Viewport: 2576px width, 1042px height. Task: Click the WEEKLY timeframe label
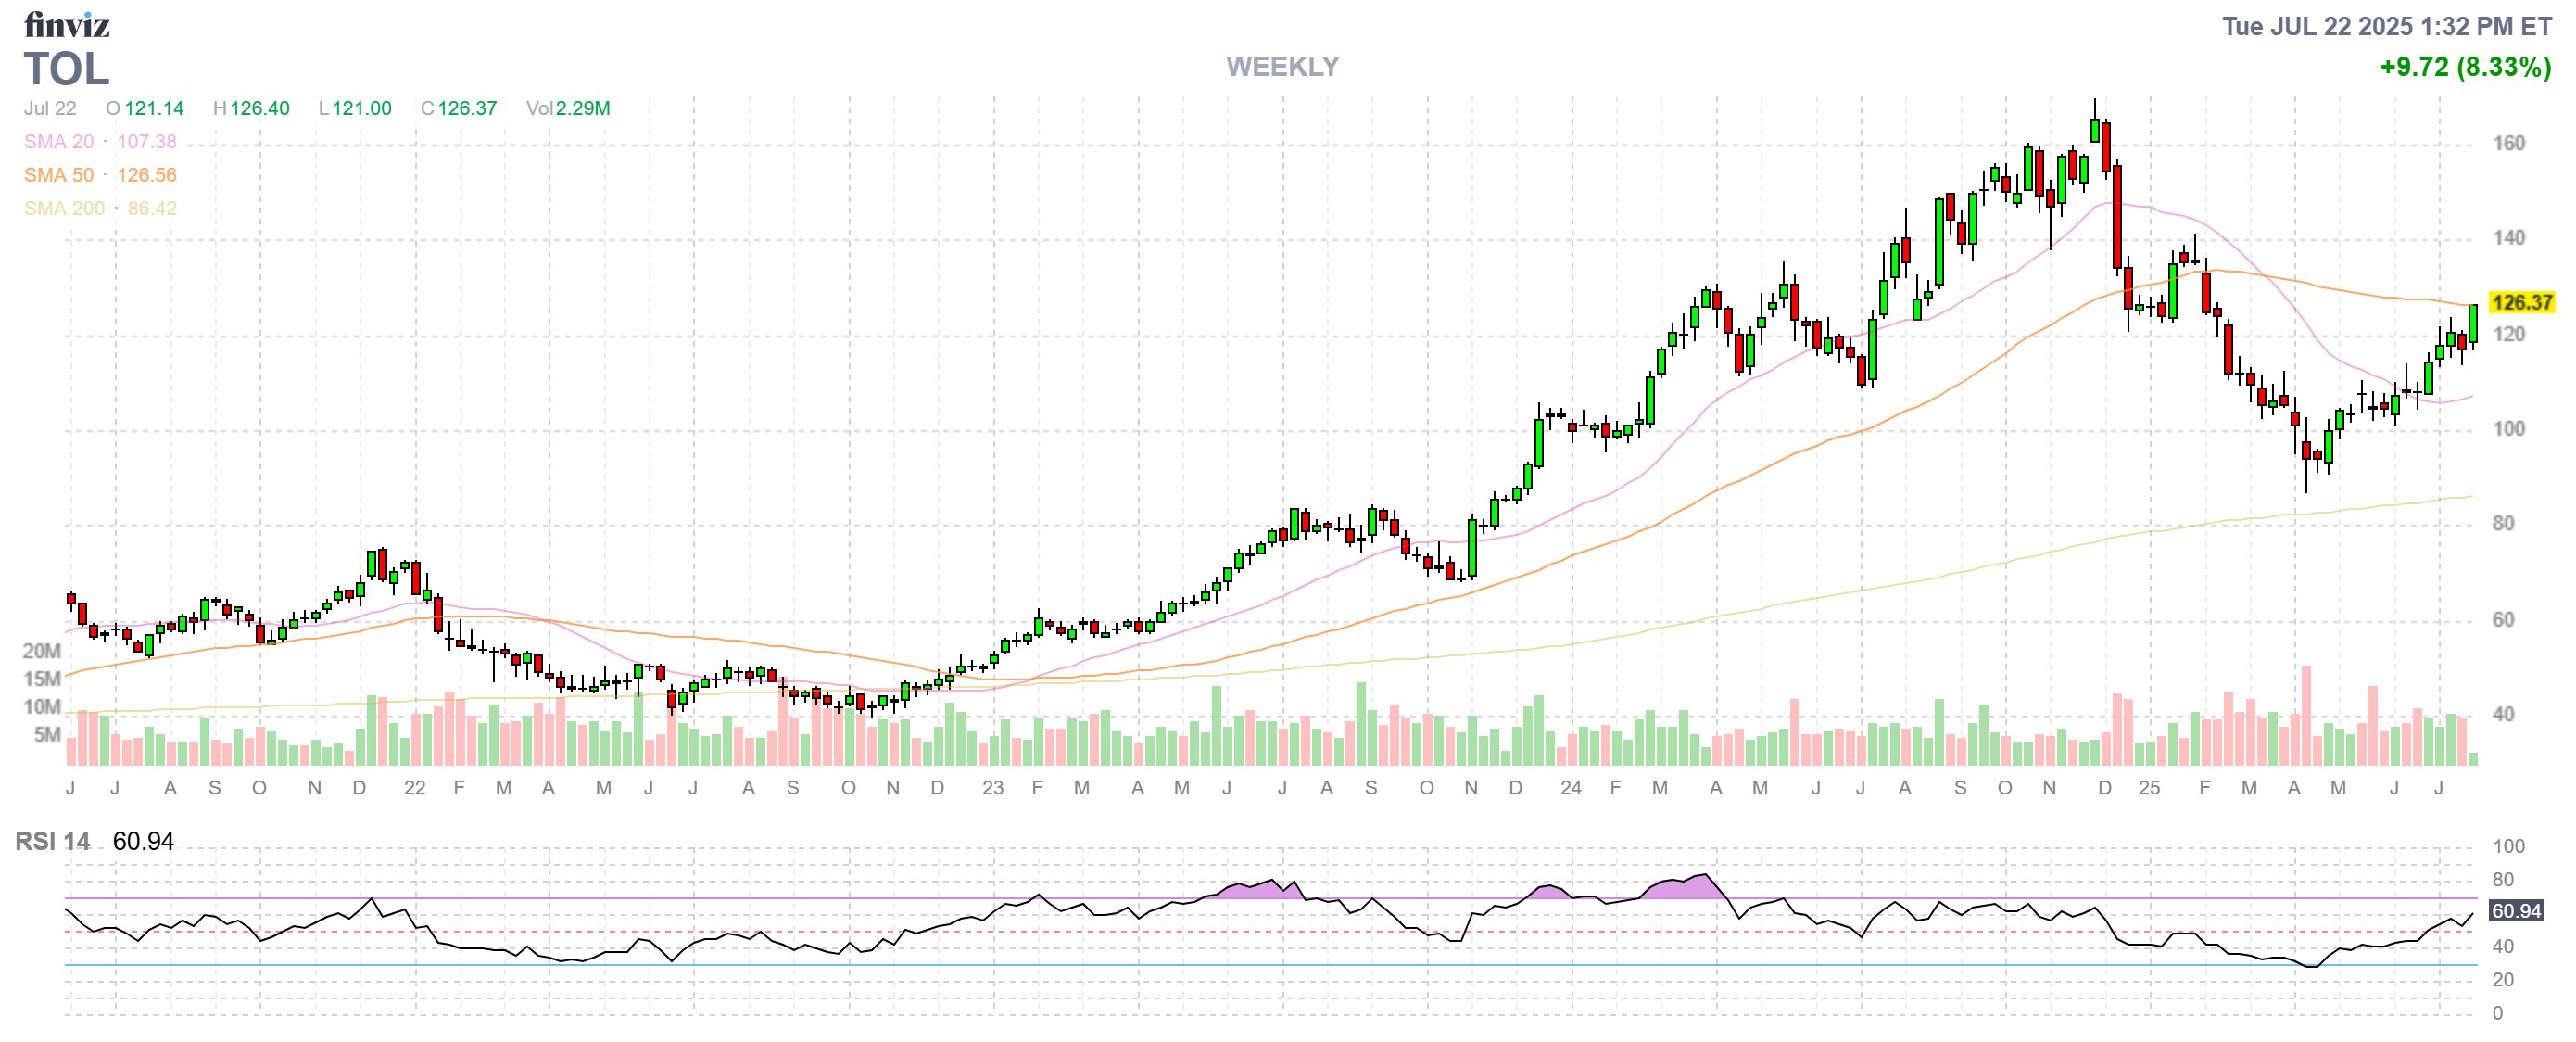tap(1282, 67)
